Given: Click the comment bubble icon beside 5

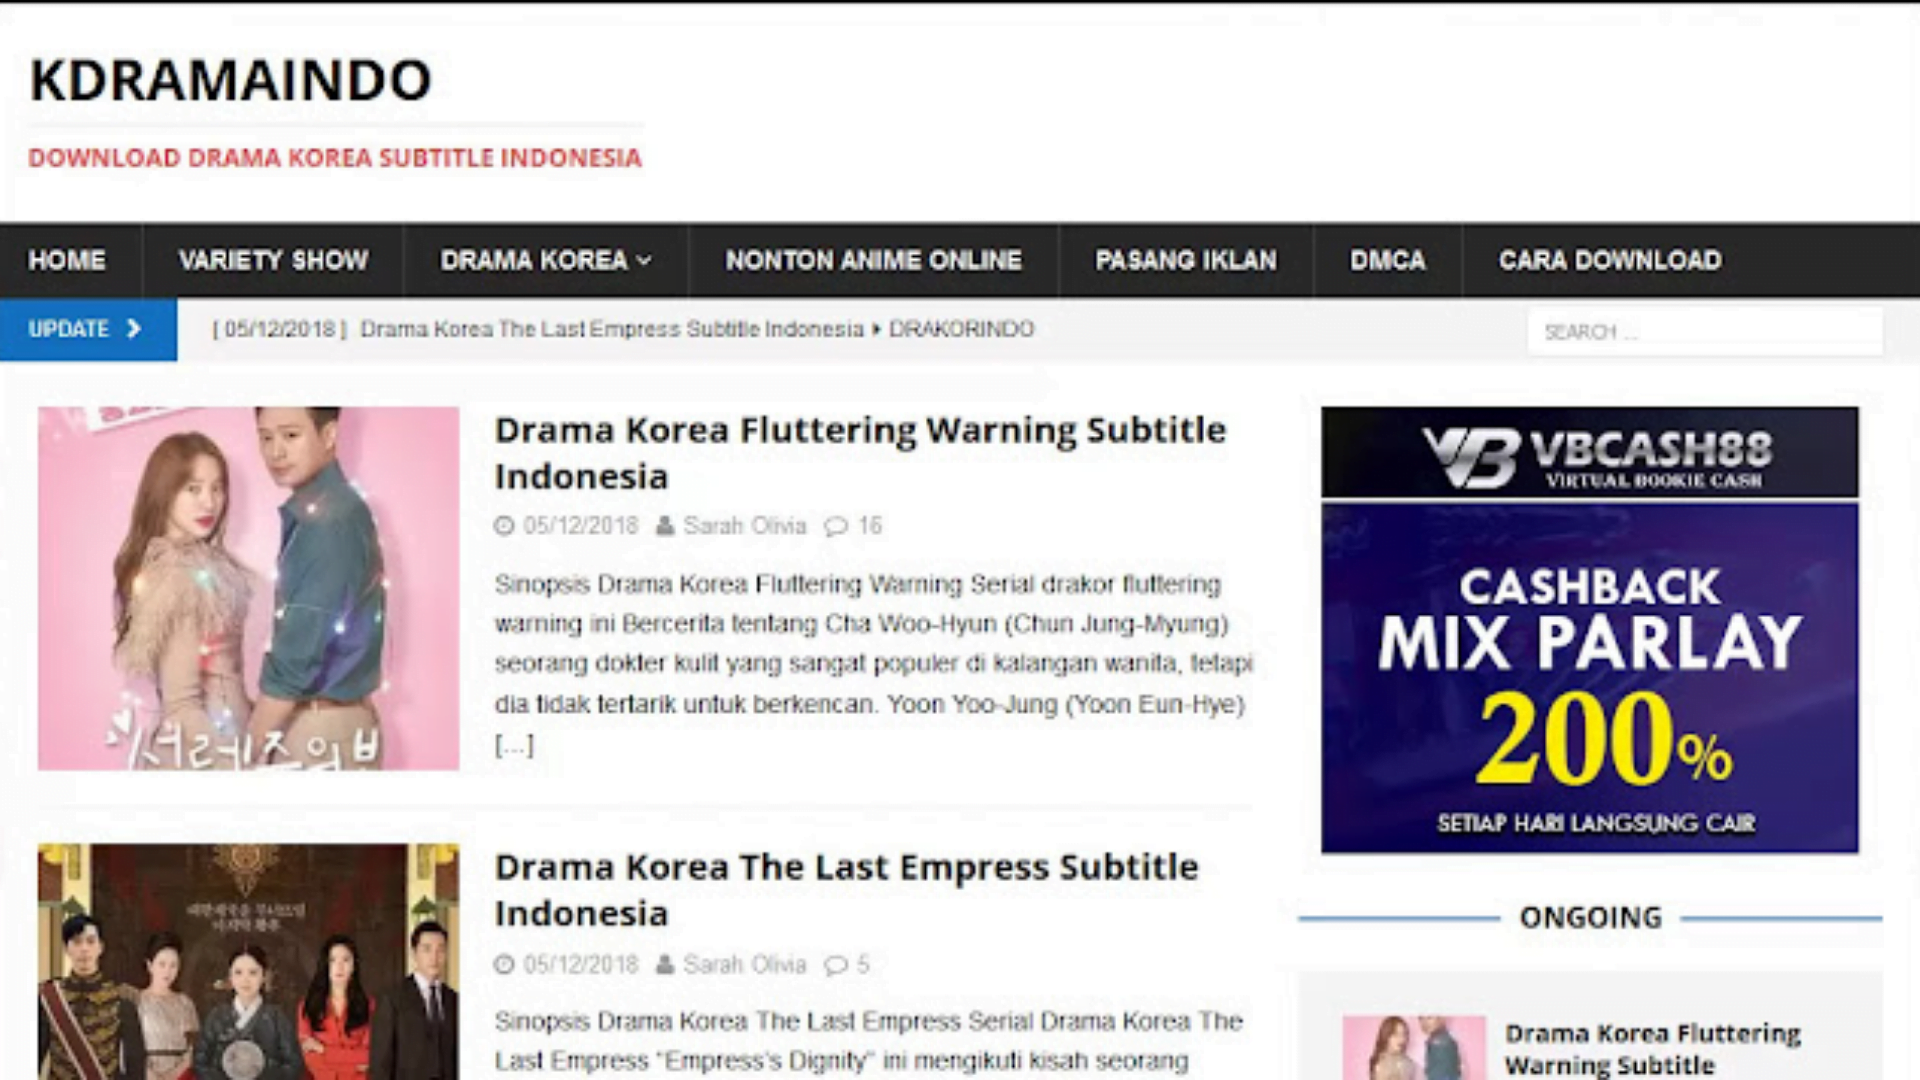Looking at the screenshot, I should click(836, 965).
